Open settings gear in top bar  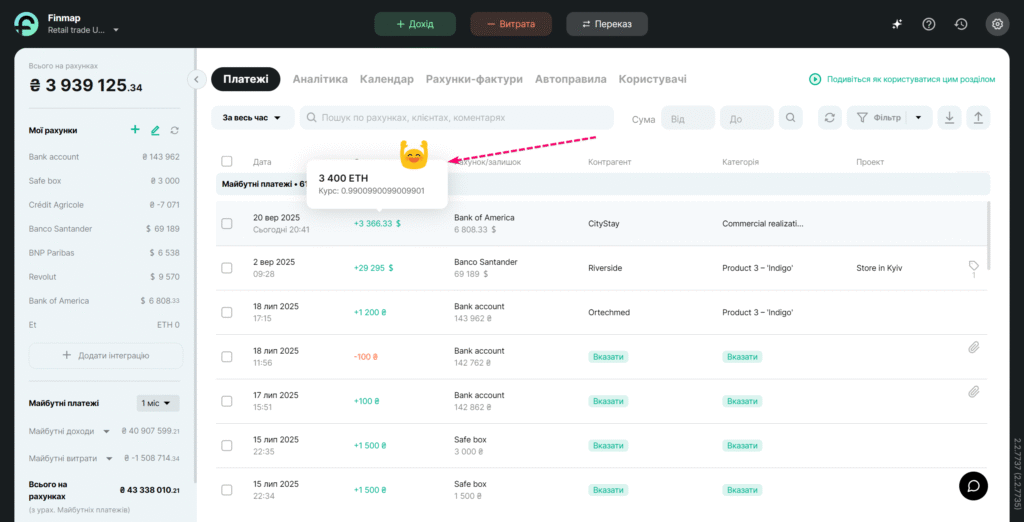(x=995, y=24)
